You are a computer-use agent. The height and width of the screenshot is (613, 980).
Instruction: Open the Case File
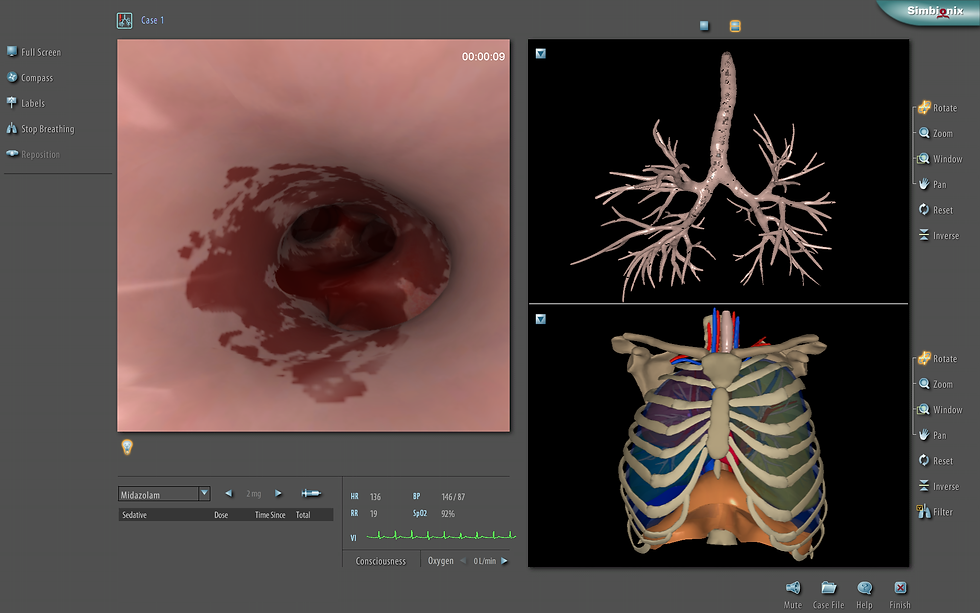point(828,589)
